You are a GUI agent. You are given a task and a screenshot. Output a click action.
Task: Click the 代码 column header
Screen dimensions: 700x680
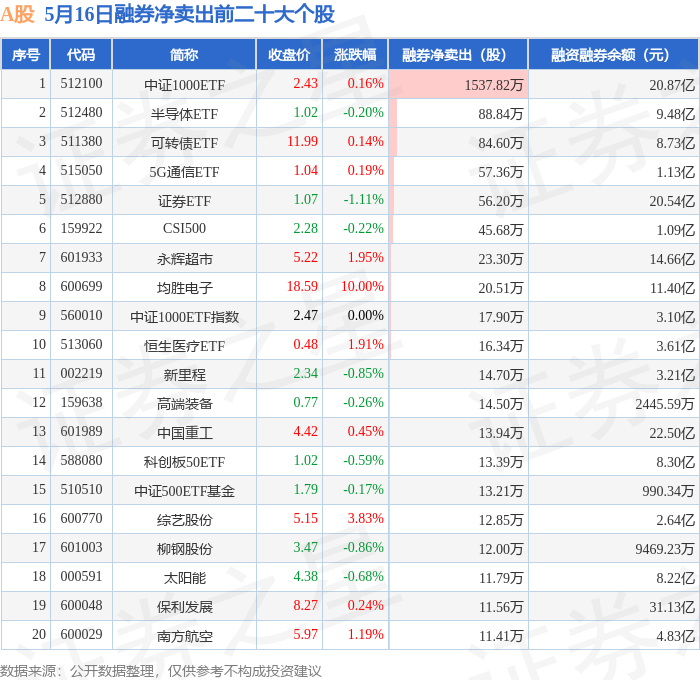click(81, 54)
